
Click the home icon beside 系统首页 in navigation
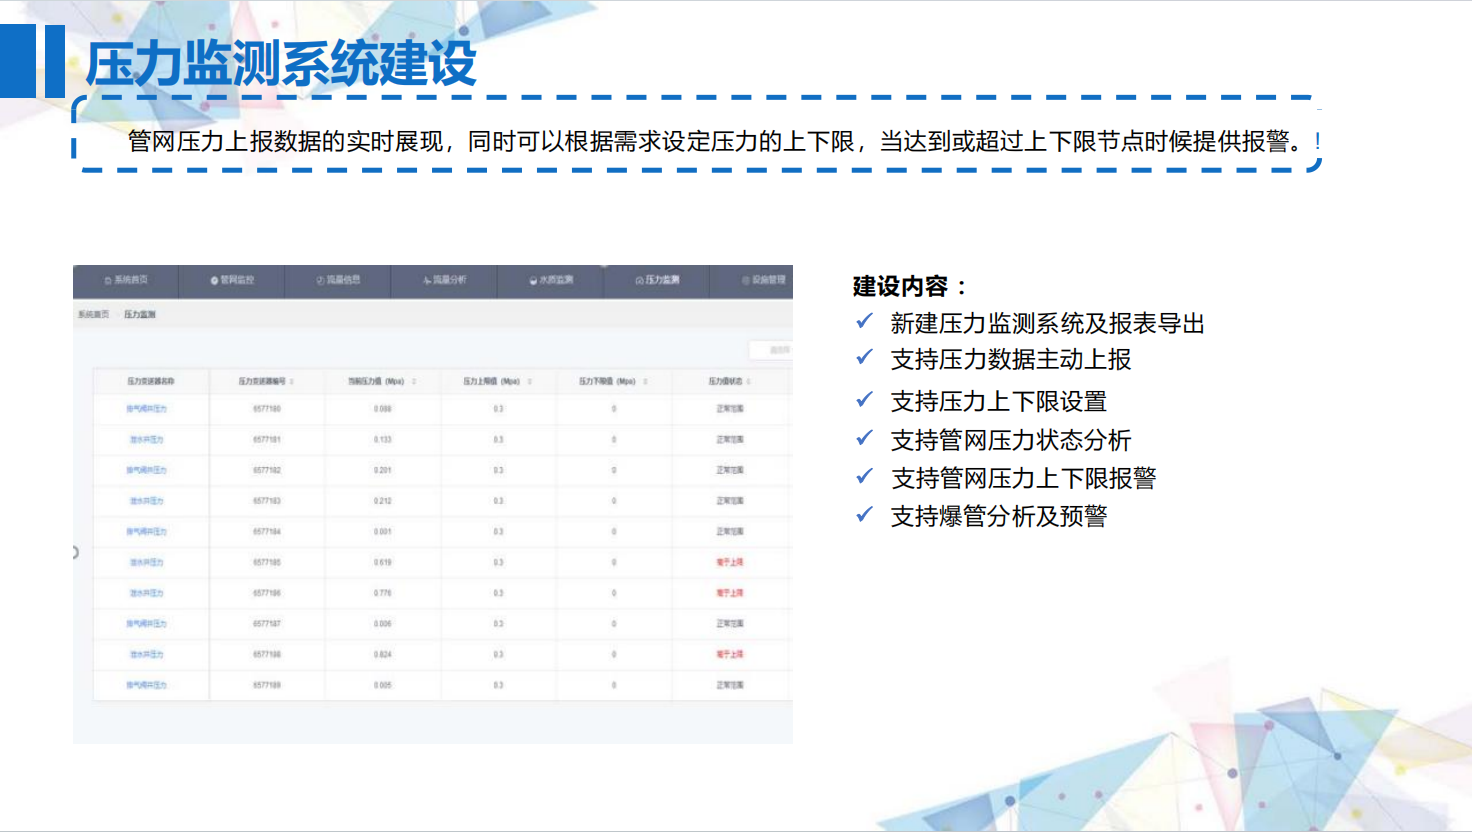point(108,281)
